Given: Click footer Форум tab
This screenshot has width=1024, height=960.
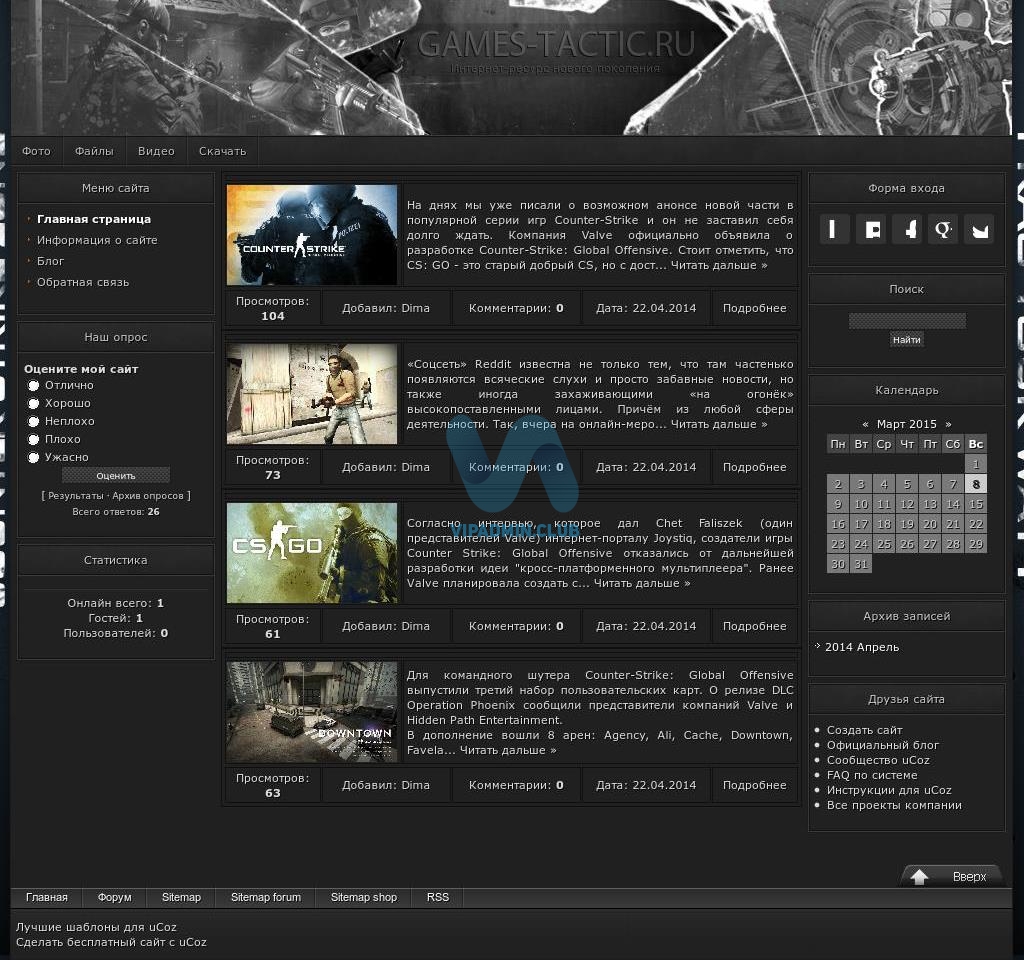Looking at the screenshot, I should click(115, 897).
